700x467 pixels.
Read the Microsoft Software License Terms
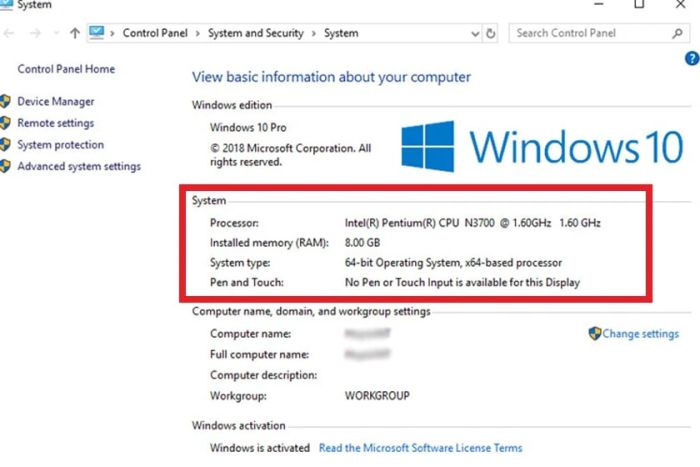[420, 448]
